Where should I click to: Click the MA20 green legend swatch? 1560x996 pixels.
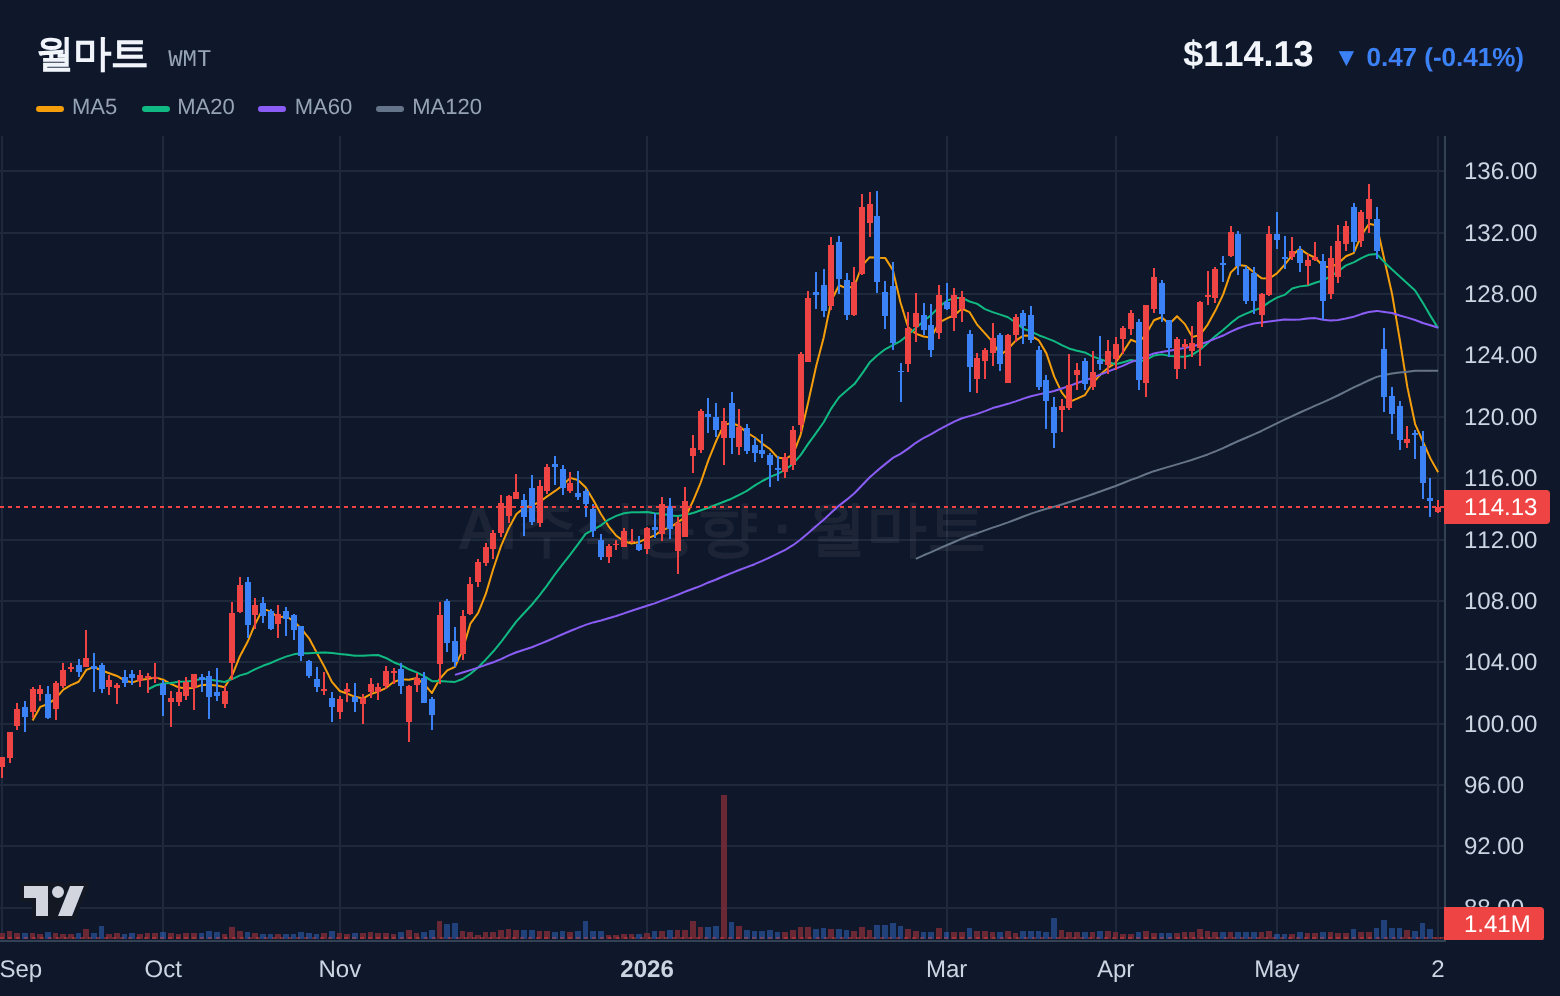click(156, 108)
